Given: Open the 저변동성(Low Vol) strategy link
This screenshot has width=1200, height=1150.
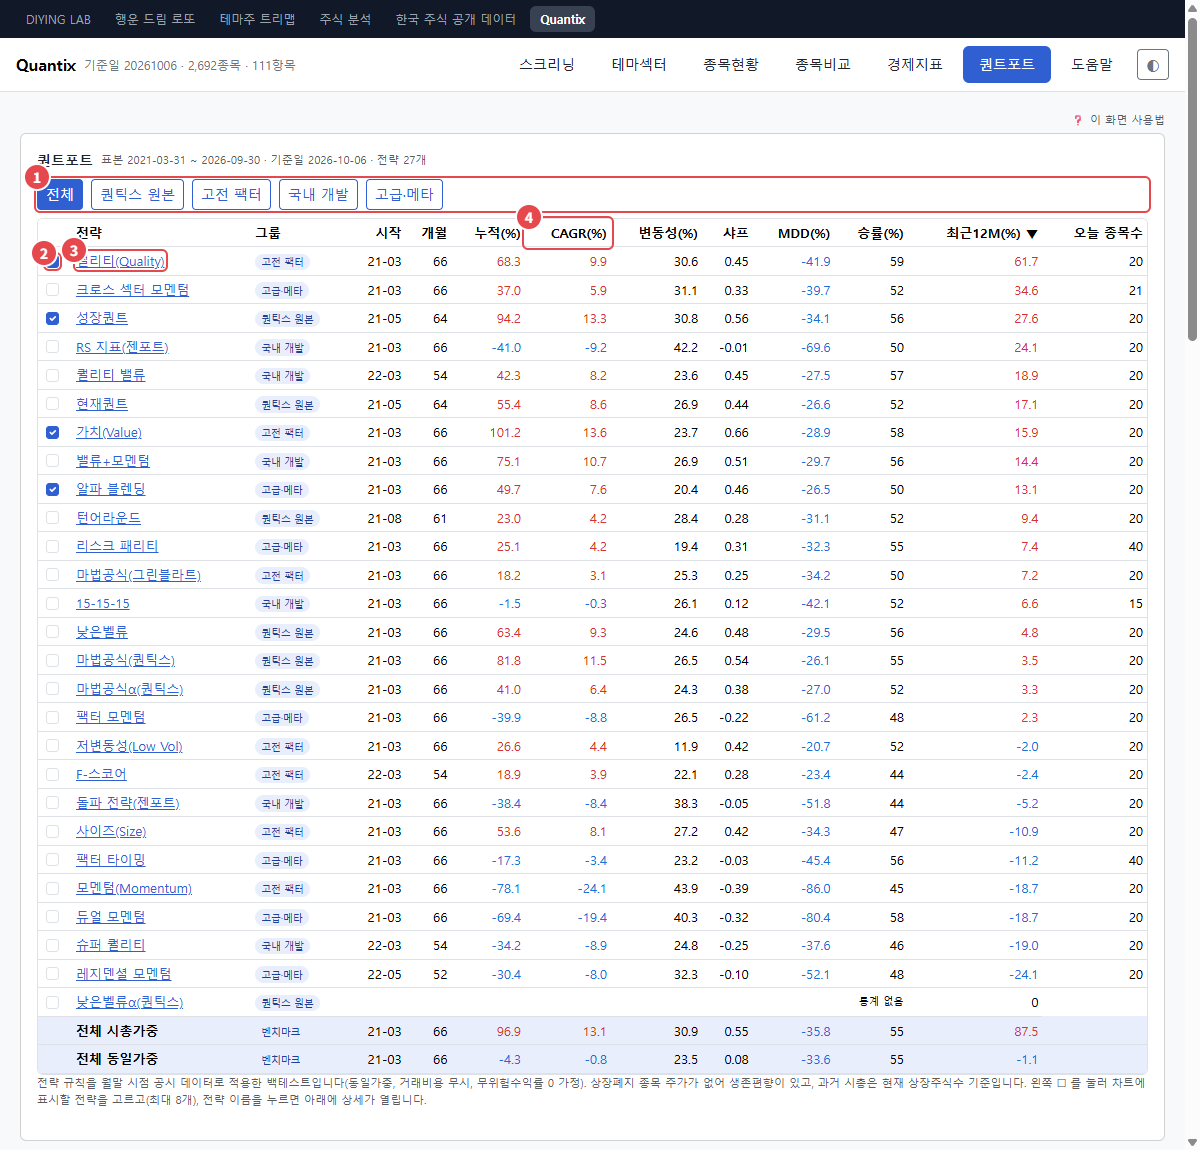Looking at the screenshot, I should point(129,746).
